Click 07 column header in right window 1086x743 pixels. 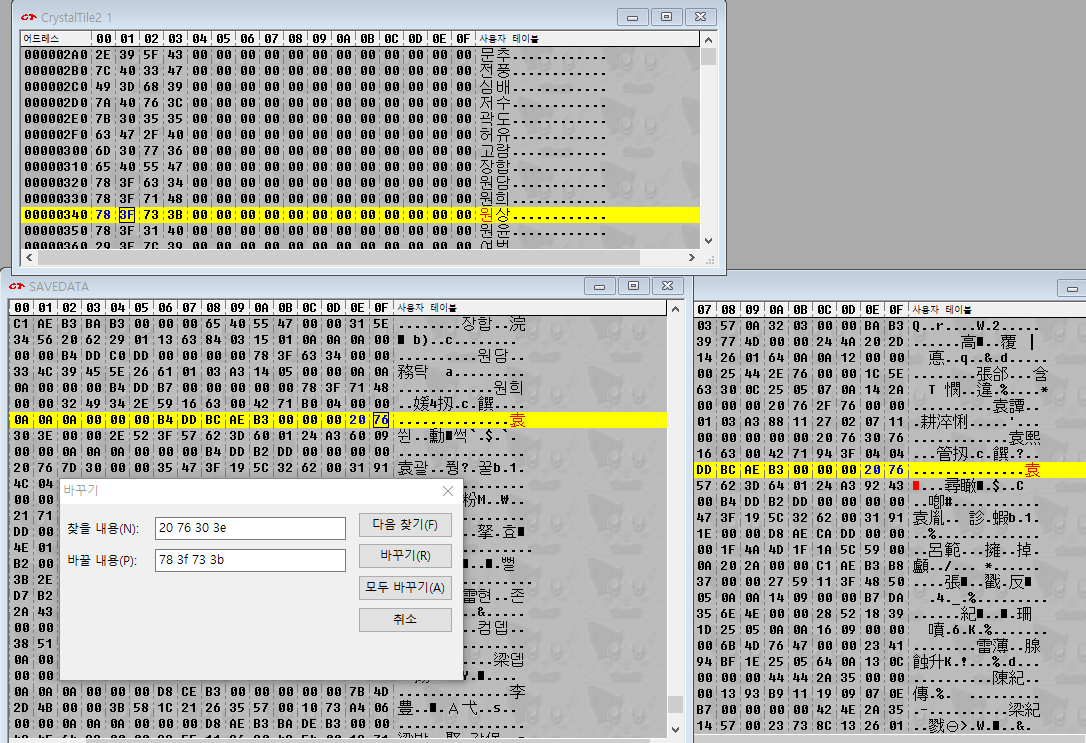pyautogui.click(x=704, y=310)
